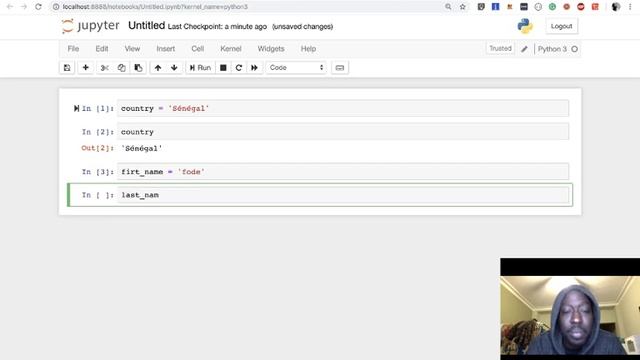Paste cells below icon
This screenshot has width=640, height=360.
pyautogui.click(x=138, y=68)
